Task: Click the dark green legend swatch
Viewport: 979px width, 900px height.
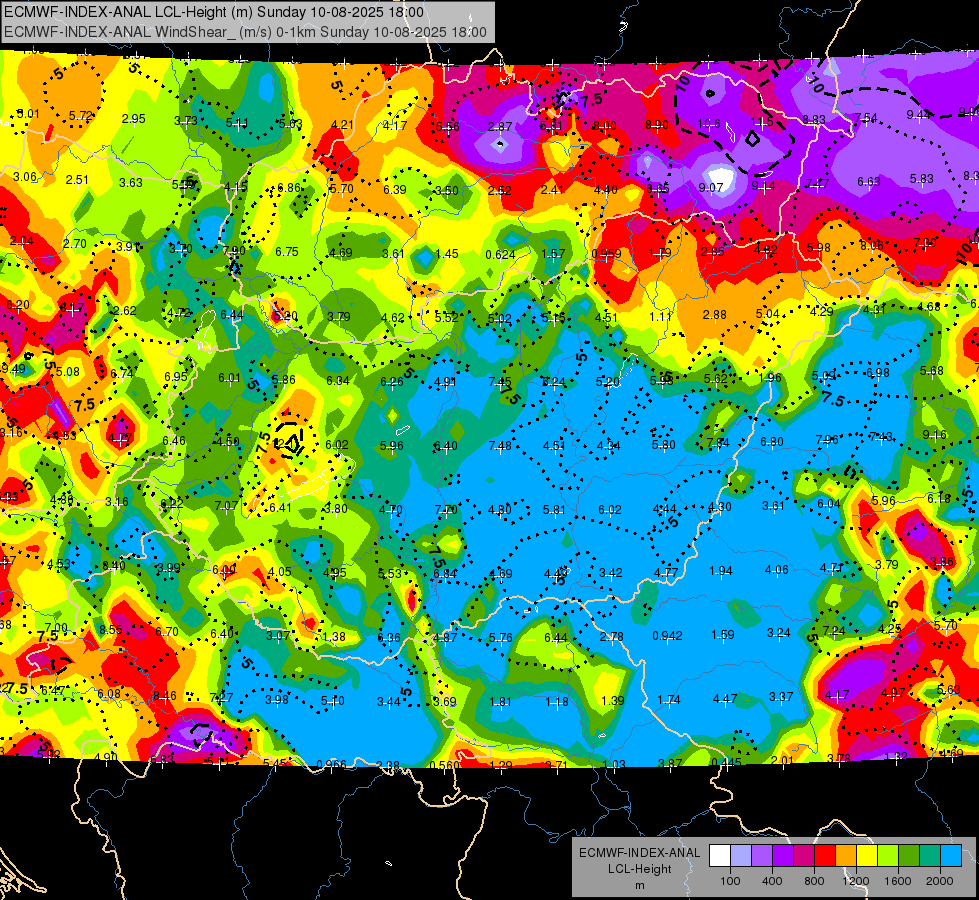Action: (908, 856)
